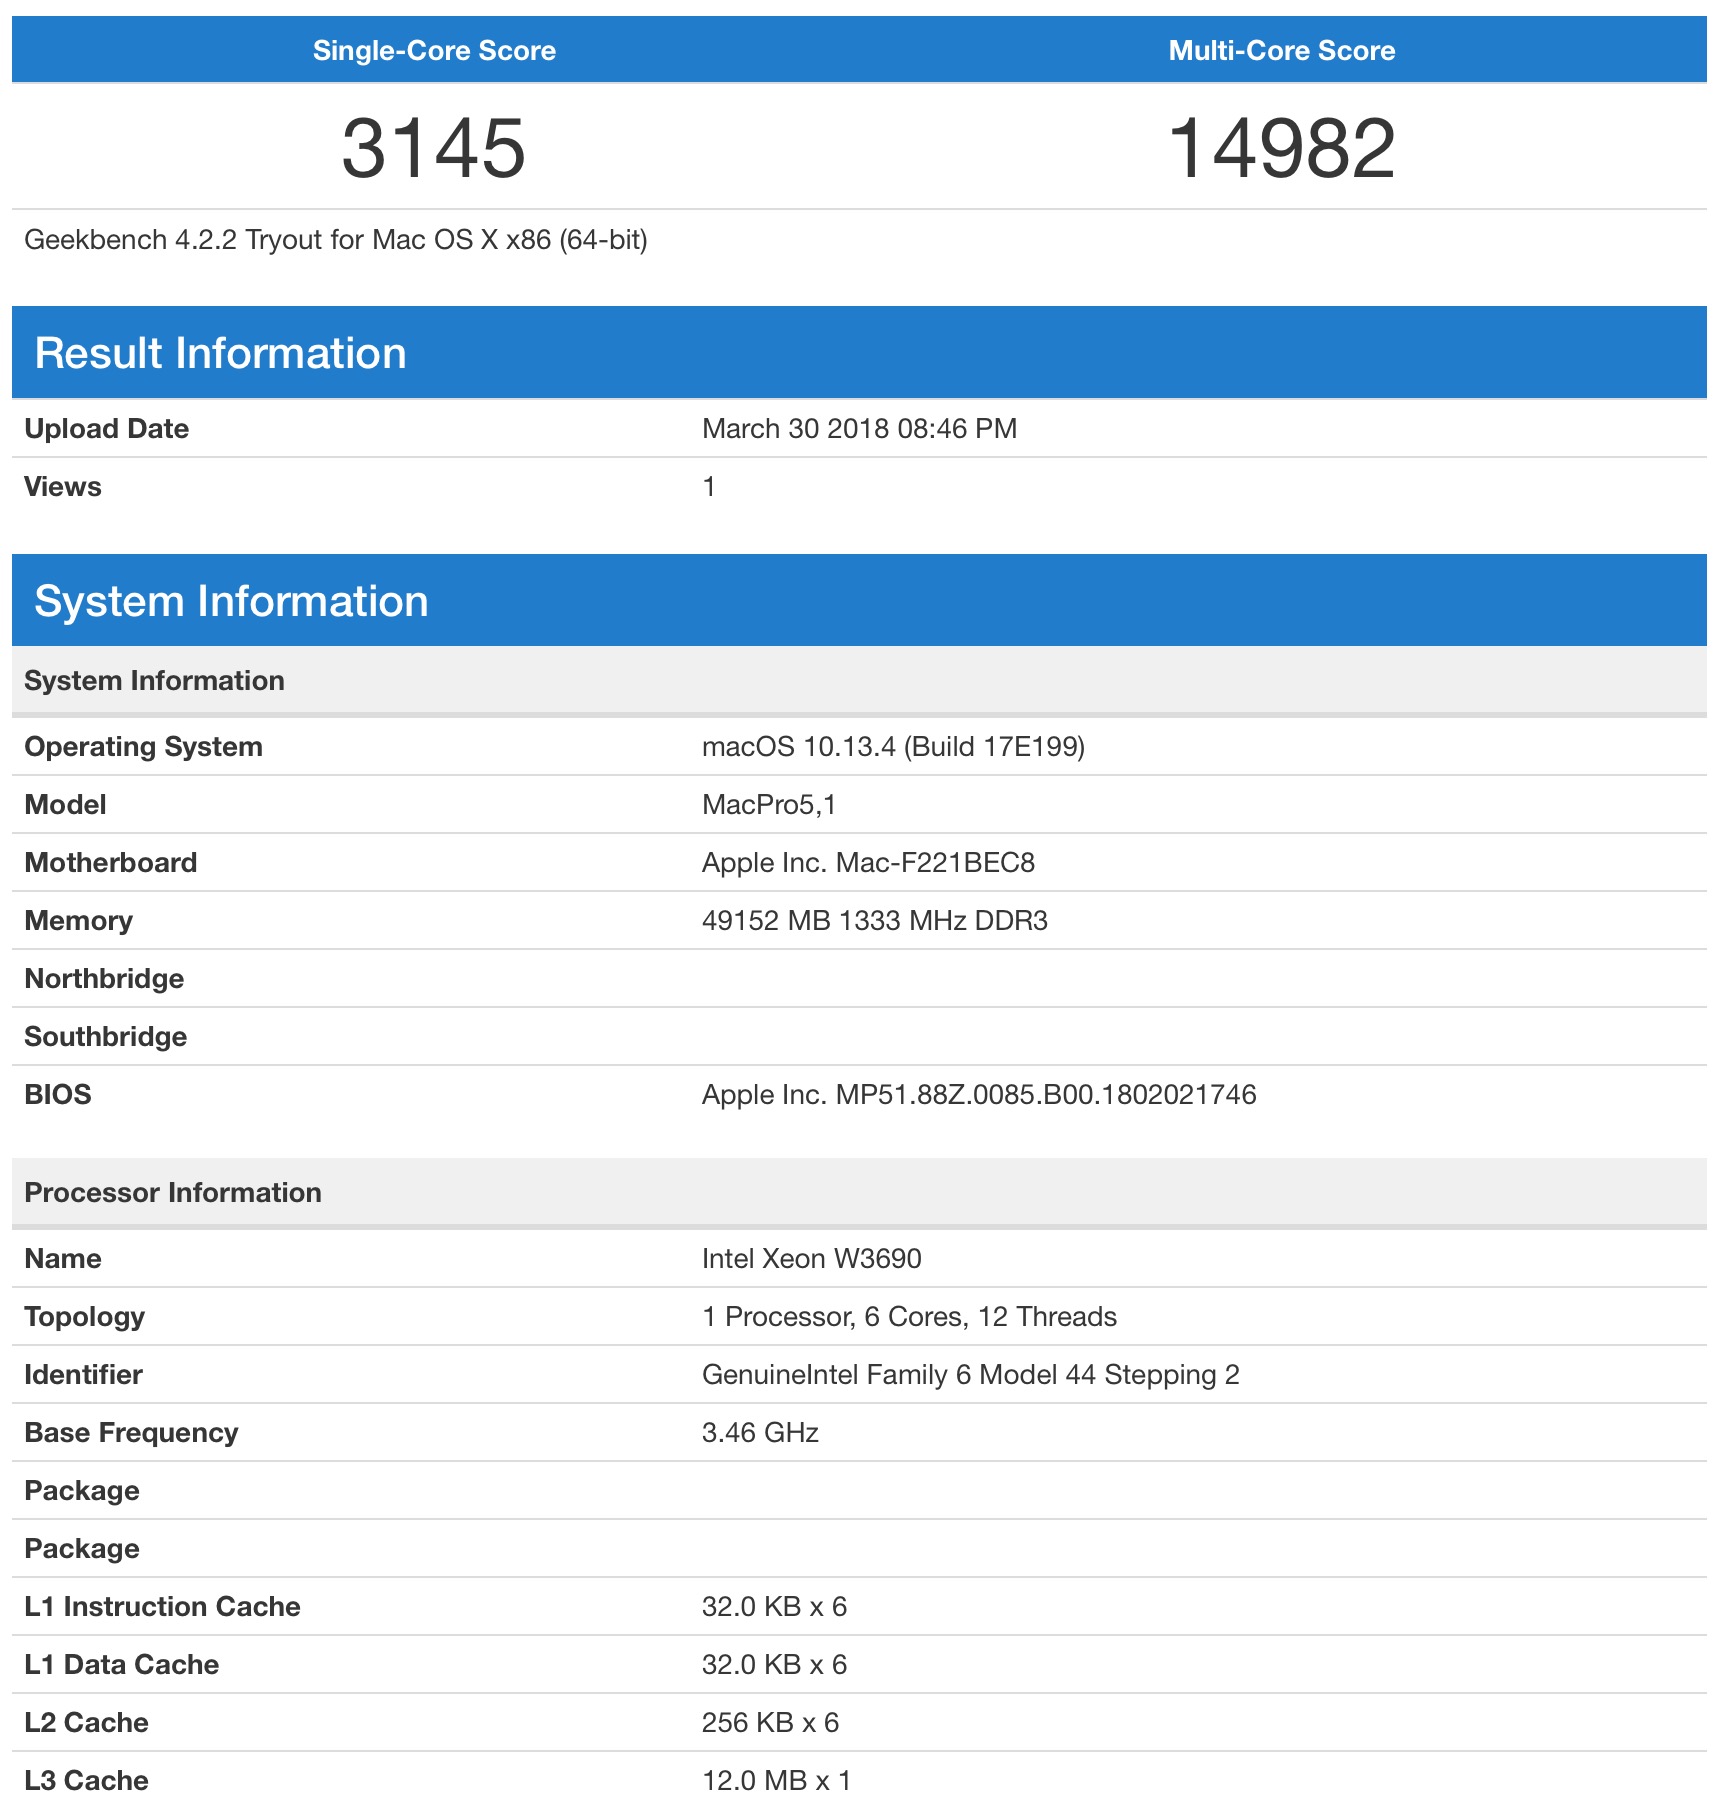This screenshot has width=1724, height=1808.
Task: Select the Geekbench 4.2.2 Tryout version line
Action: click(x=336, y=240)
